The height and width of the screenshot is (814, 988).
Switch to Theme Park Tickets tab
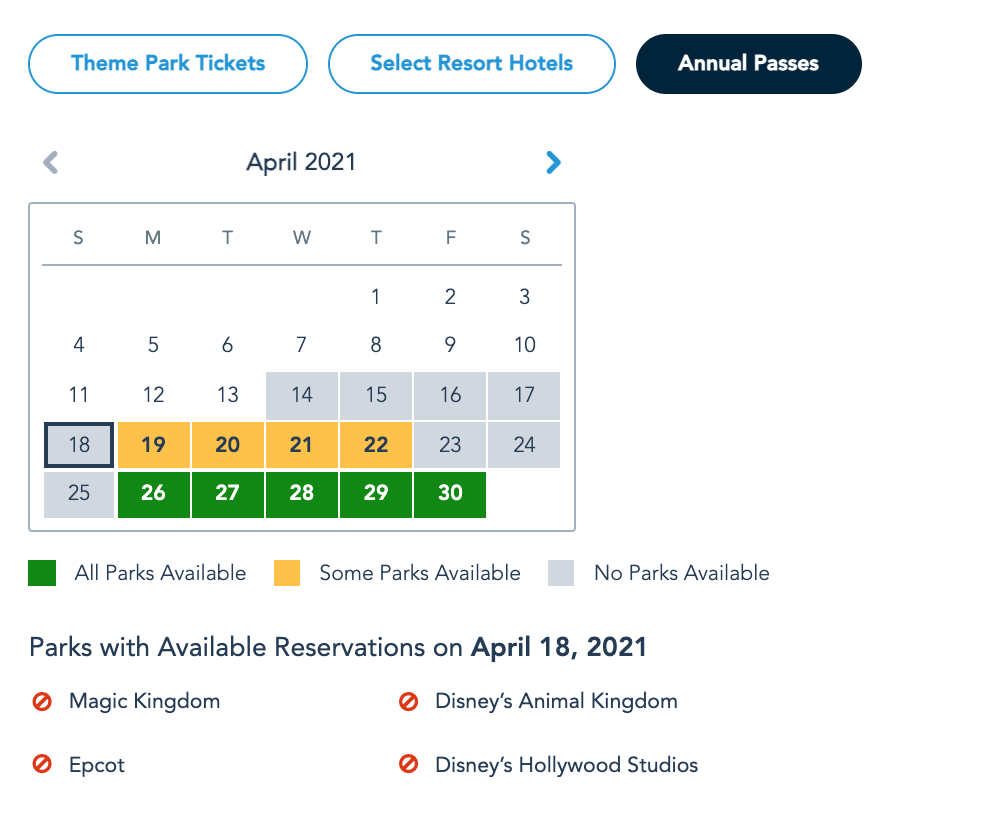tap(168, 64)
